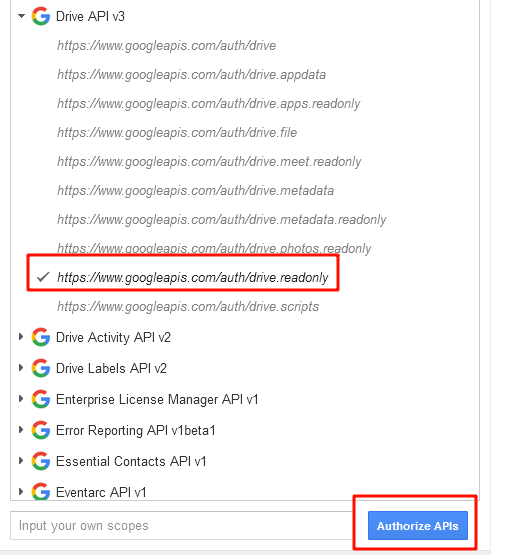The image size is (510, 555).
Task: Open the Essential Contacts API v1 entry
Action: pyautogui.click(x=131, y=462)
